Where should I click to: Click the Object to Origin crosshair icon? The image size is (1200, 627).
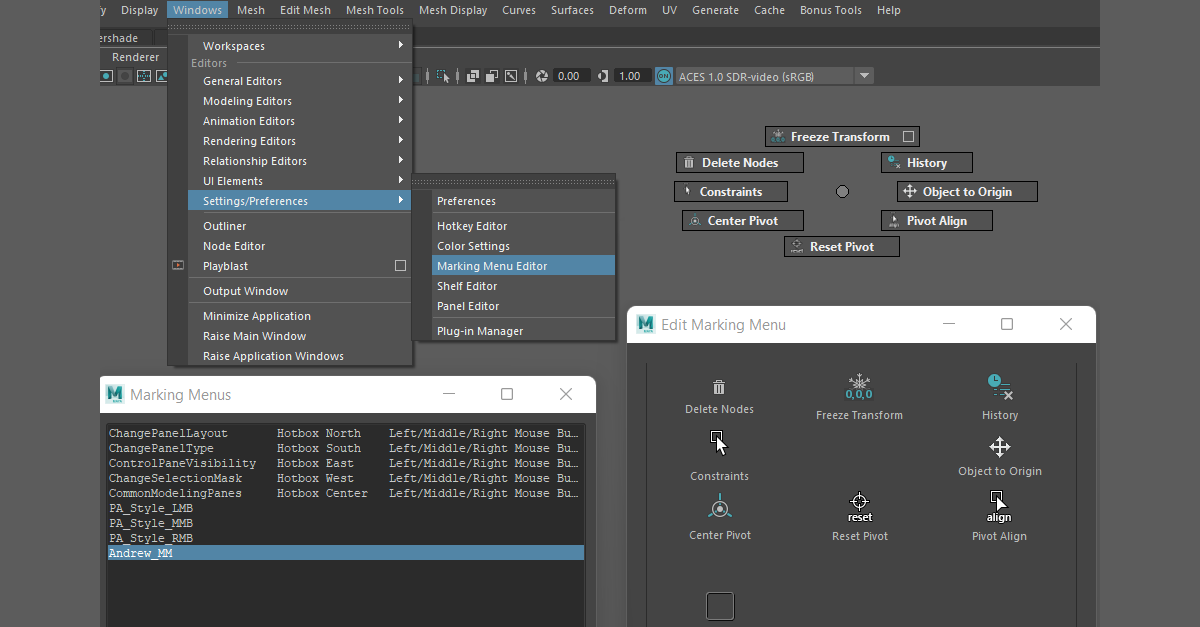[999, 447]
